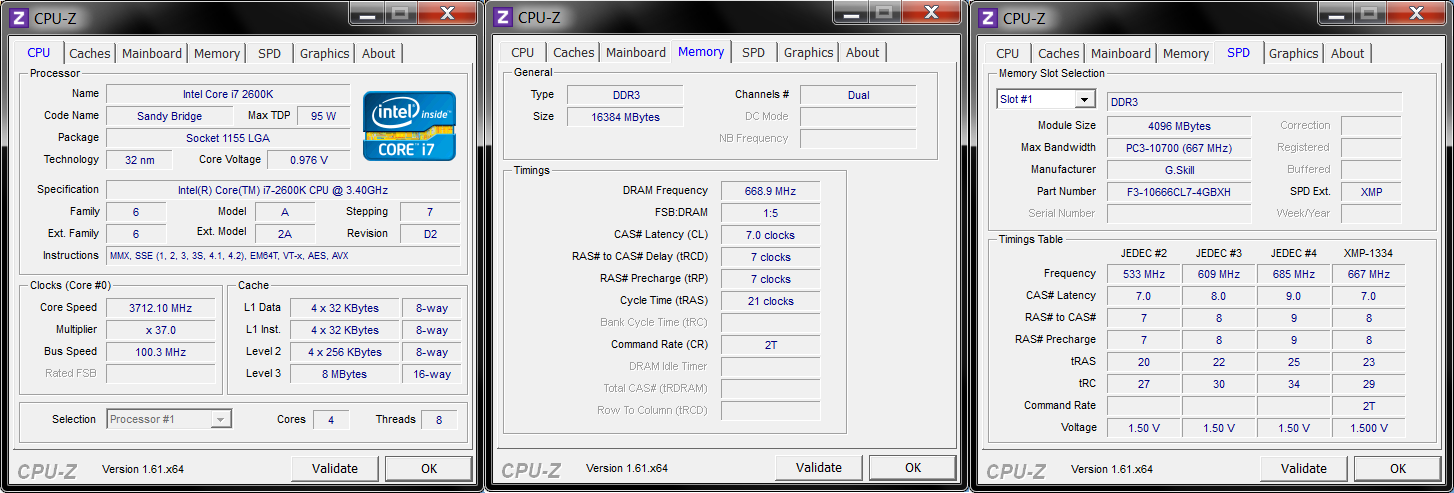This screenshot has height=493, width=1454.
Task: Click the Threads value 8
Action: pos(439,420)
